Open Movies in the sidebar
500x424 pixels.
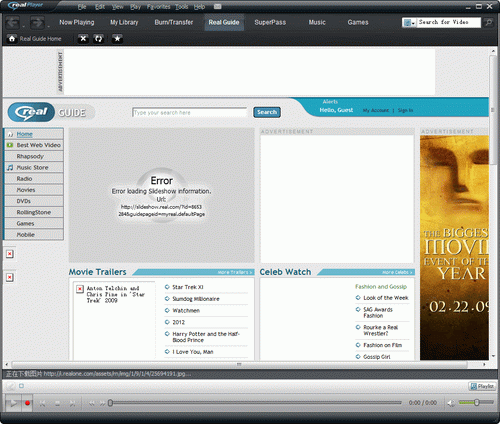[x=34, y=190]
